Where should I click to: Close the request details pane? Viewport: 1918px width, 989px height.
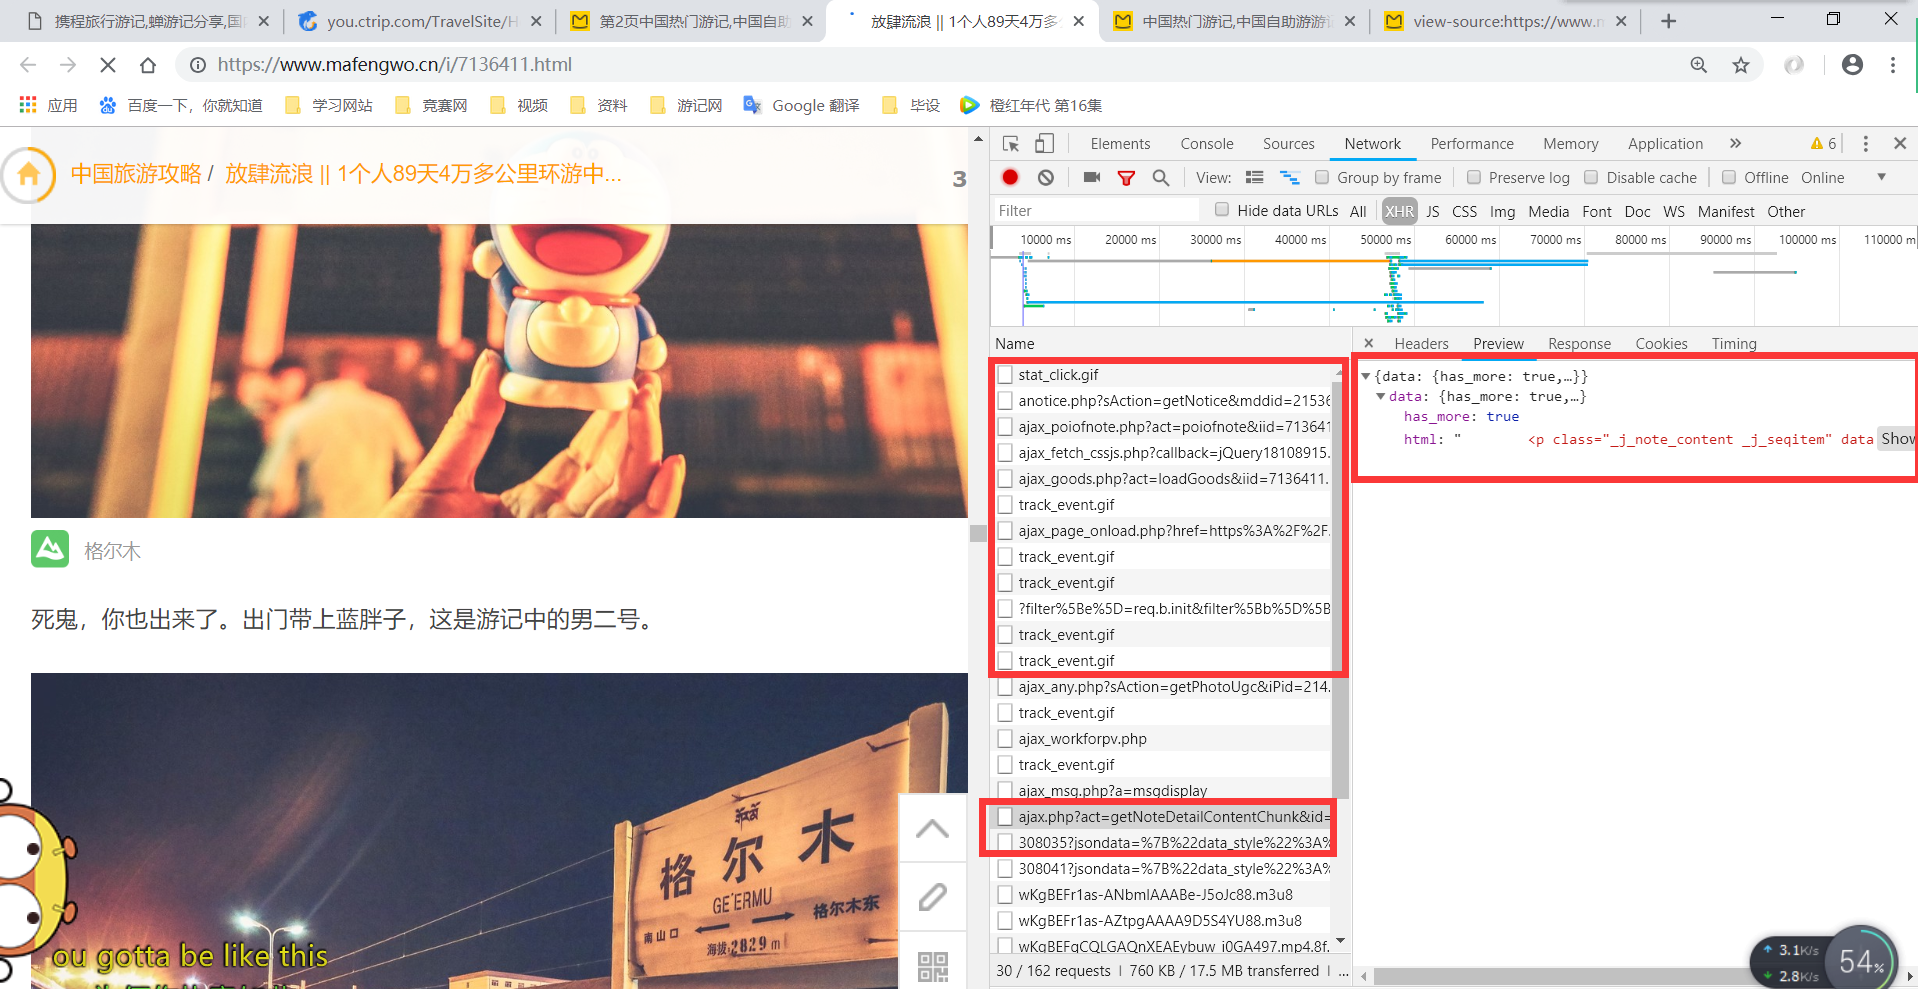1369,343
